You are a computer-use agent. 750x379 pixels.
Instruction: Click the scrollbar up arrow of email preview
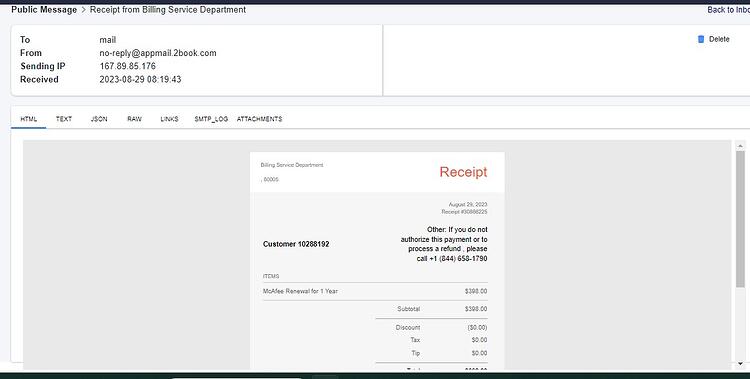click(x=740, y=145)
